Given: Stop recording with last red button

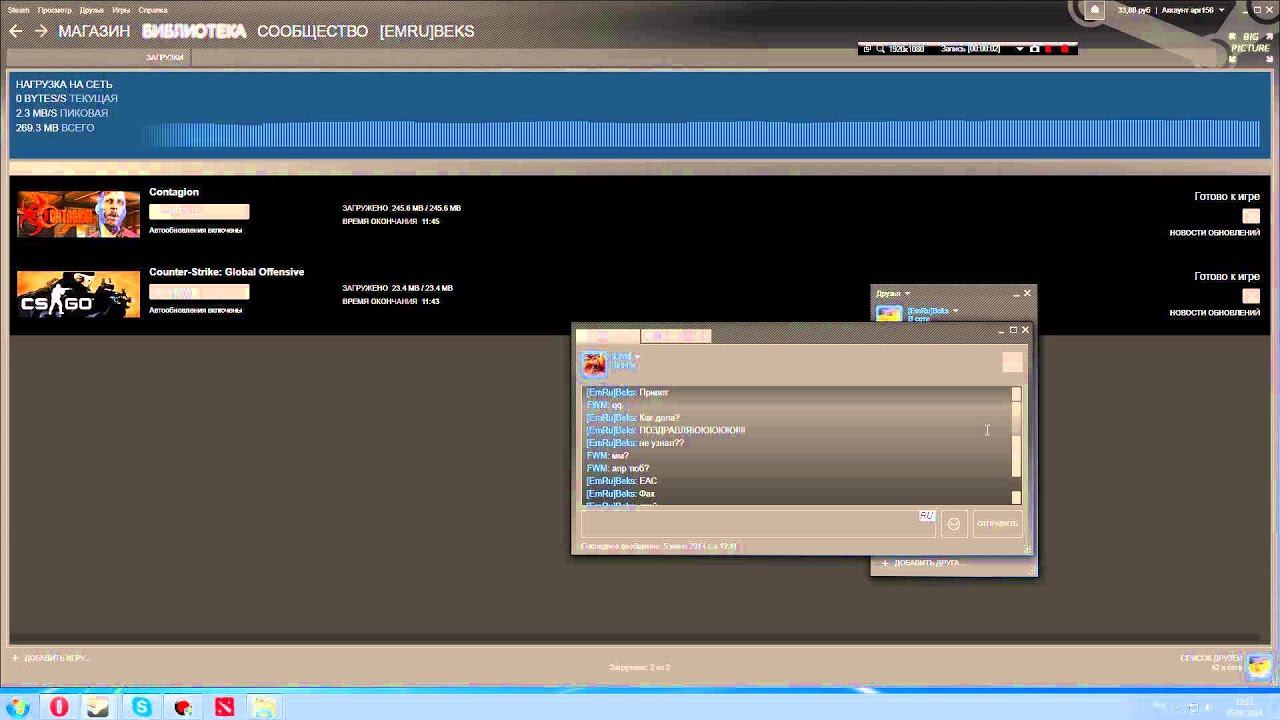Looking at the screenshot, I should click(1065, 49).
